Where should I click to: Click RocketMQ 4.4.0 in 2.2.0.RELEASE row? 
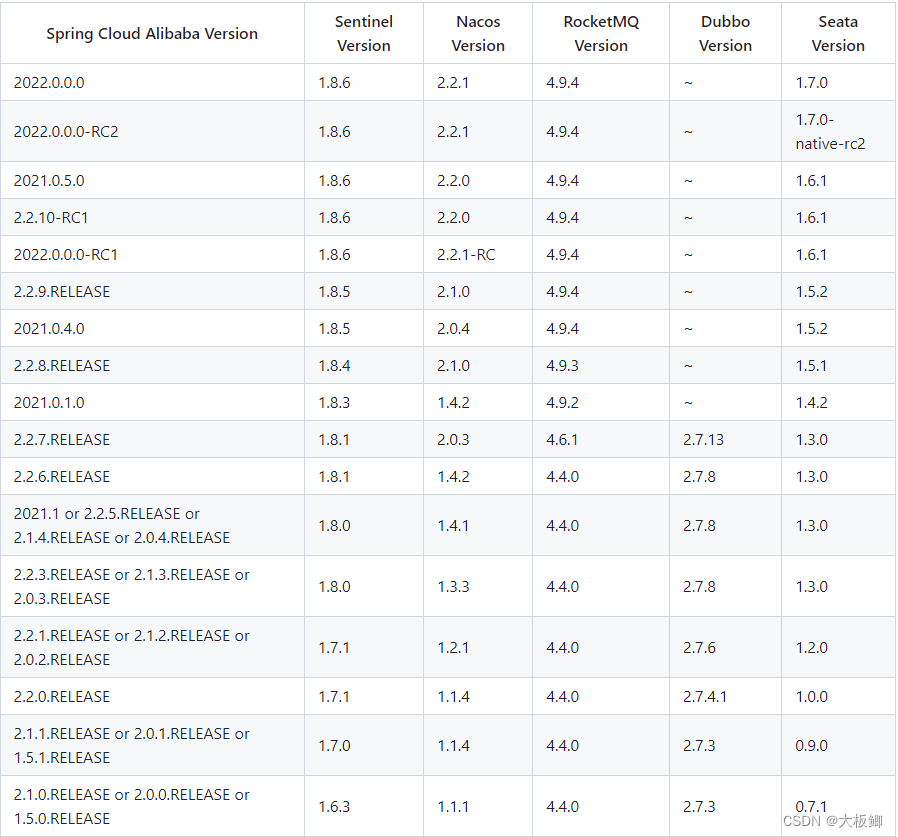coord(562,697)
